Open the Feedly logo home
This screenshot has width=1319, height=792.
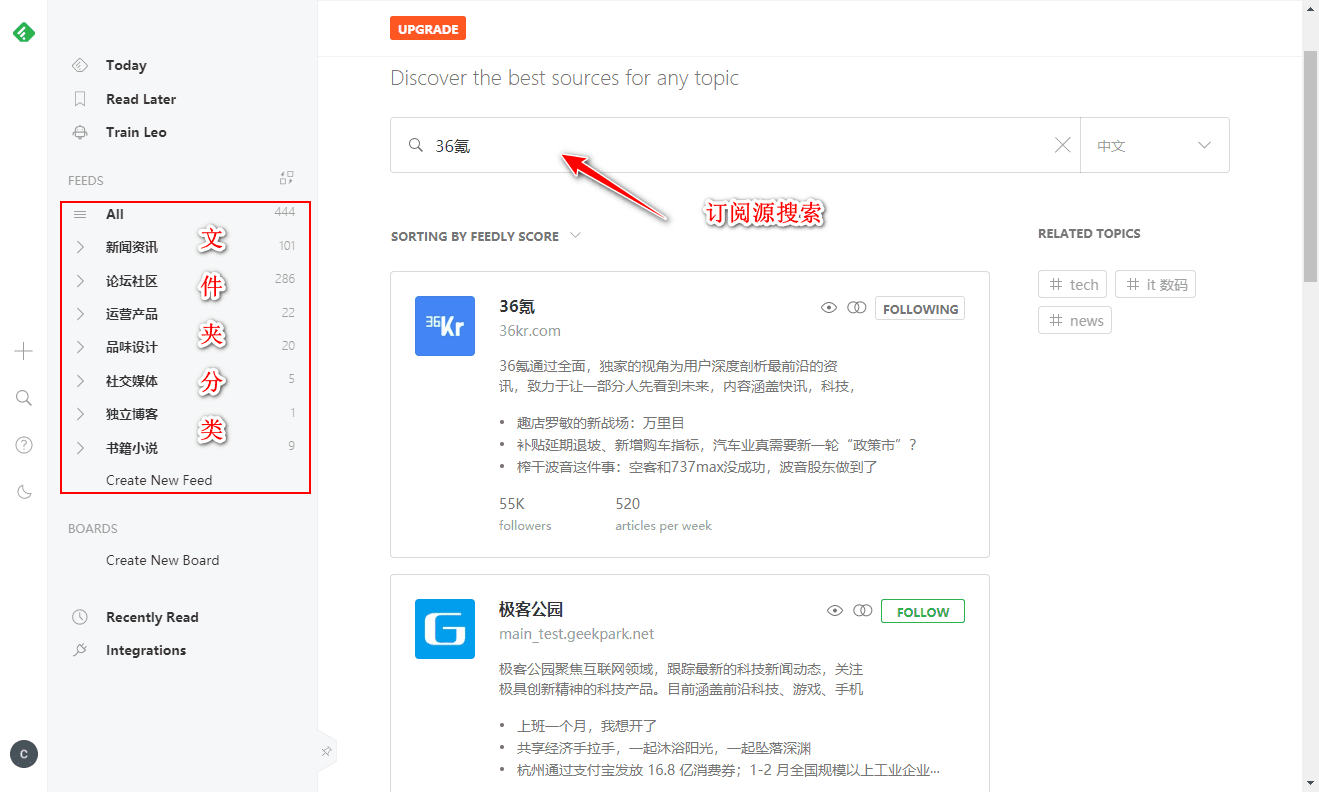24,32
